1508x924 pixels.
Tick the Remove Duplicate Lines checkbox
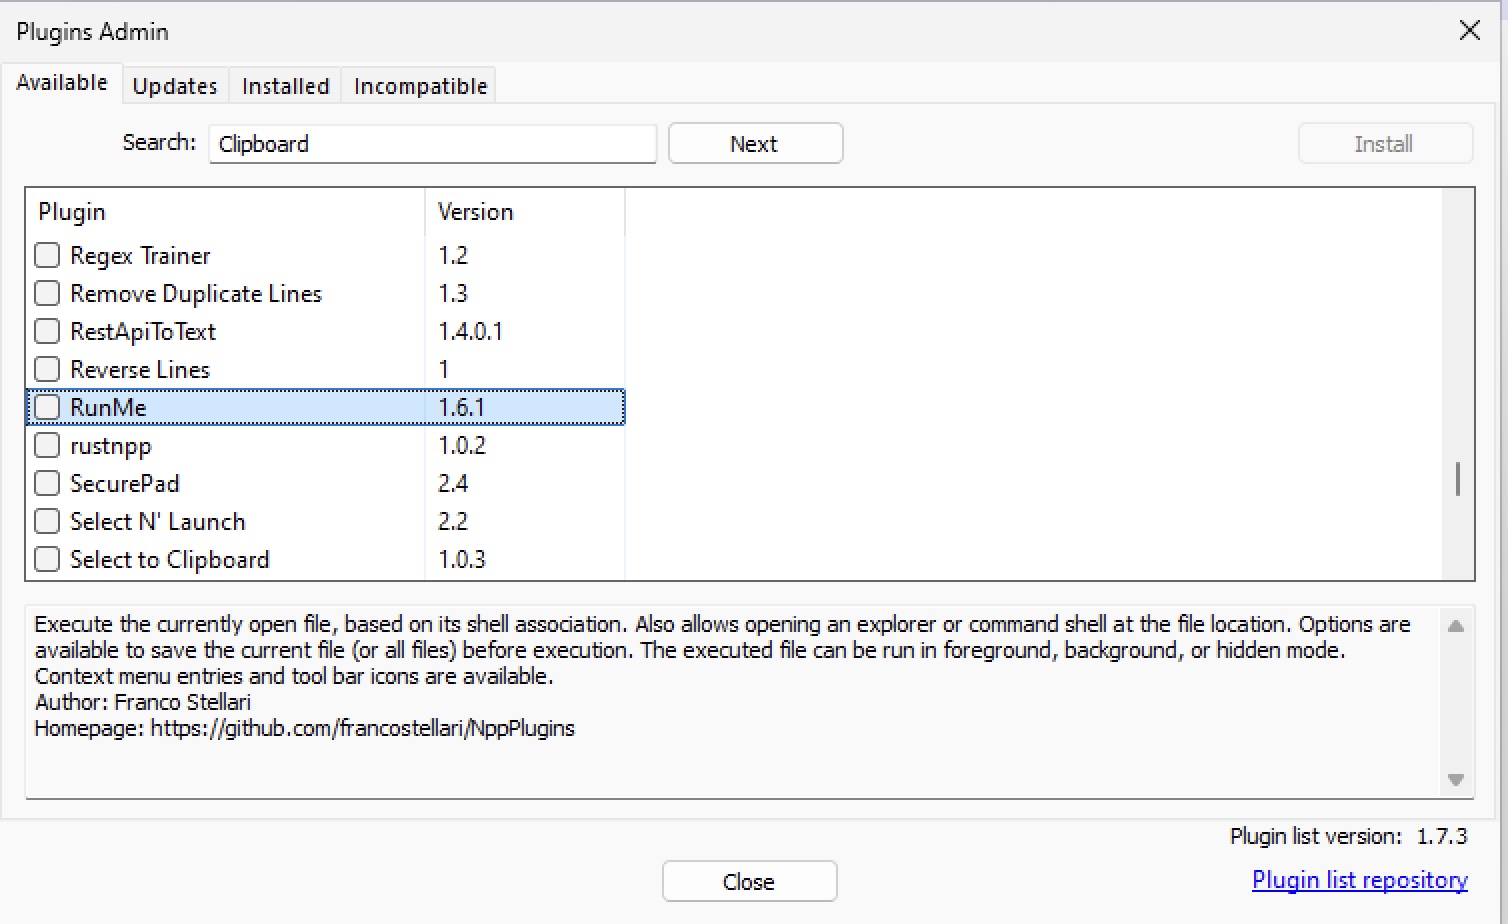[x=47, y=293]
